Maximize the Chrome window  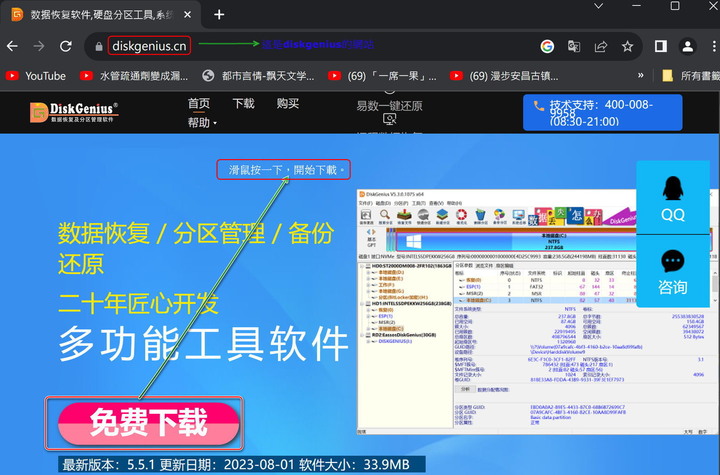[675, 6]
